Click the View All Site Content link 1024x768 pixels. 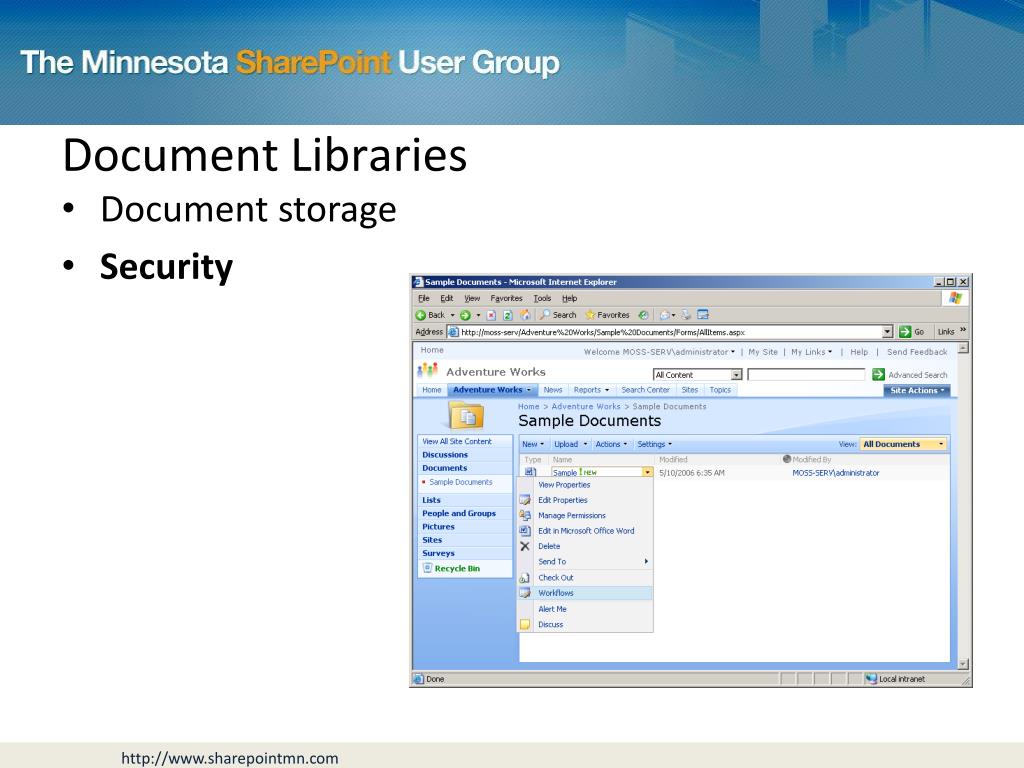tap(457, 441)
